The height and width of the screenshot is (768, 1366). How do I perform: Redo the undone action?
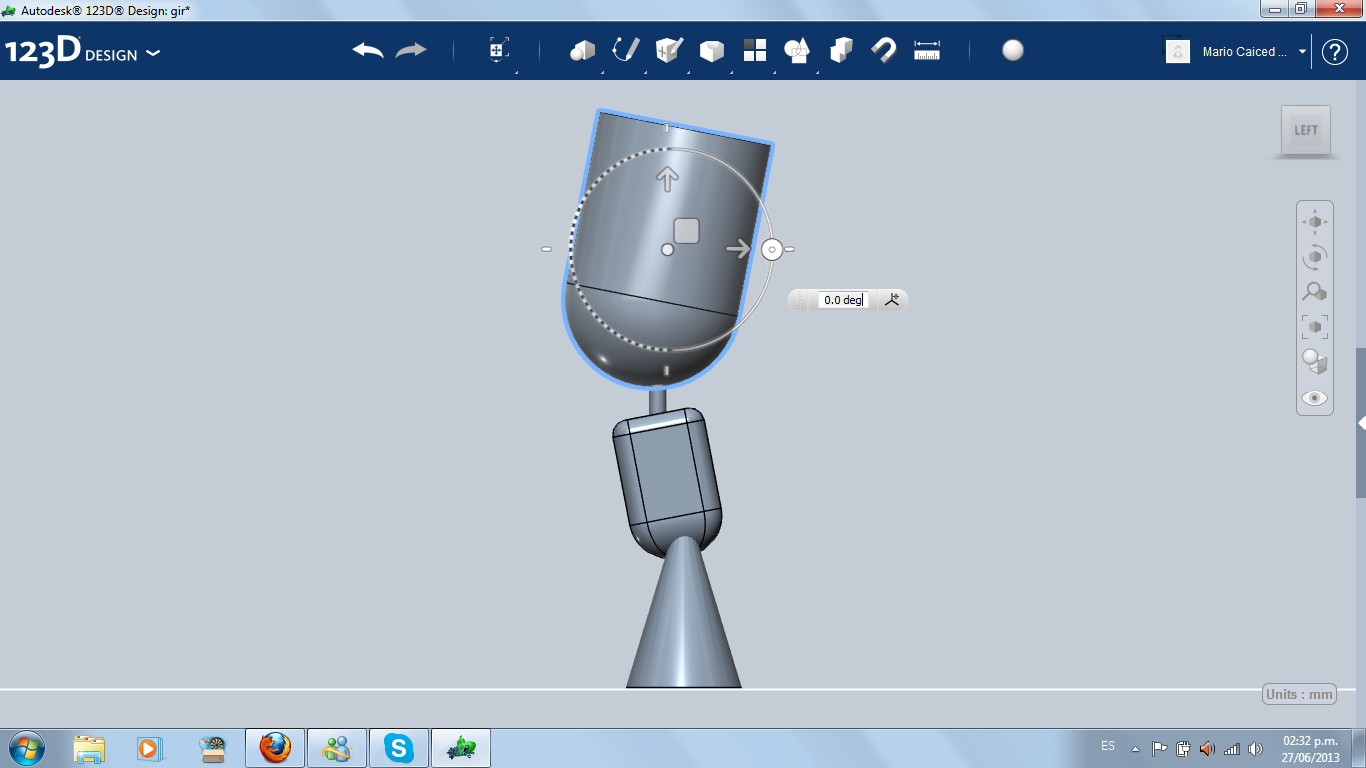[411, 50]
